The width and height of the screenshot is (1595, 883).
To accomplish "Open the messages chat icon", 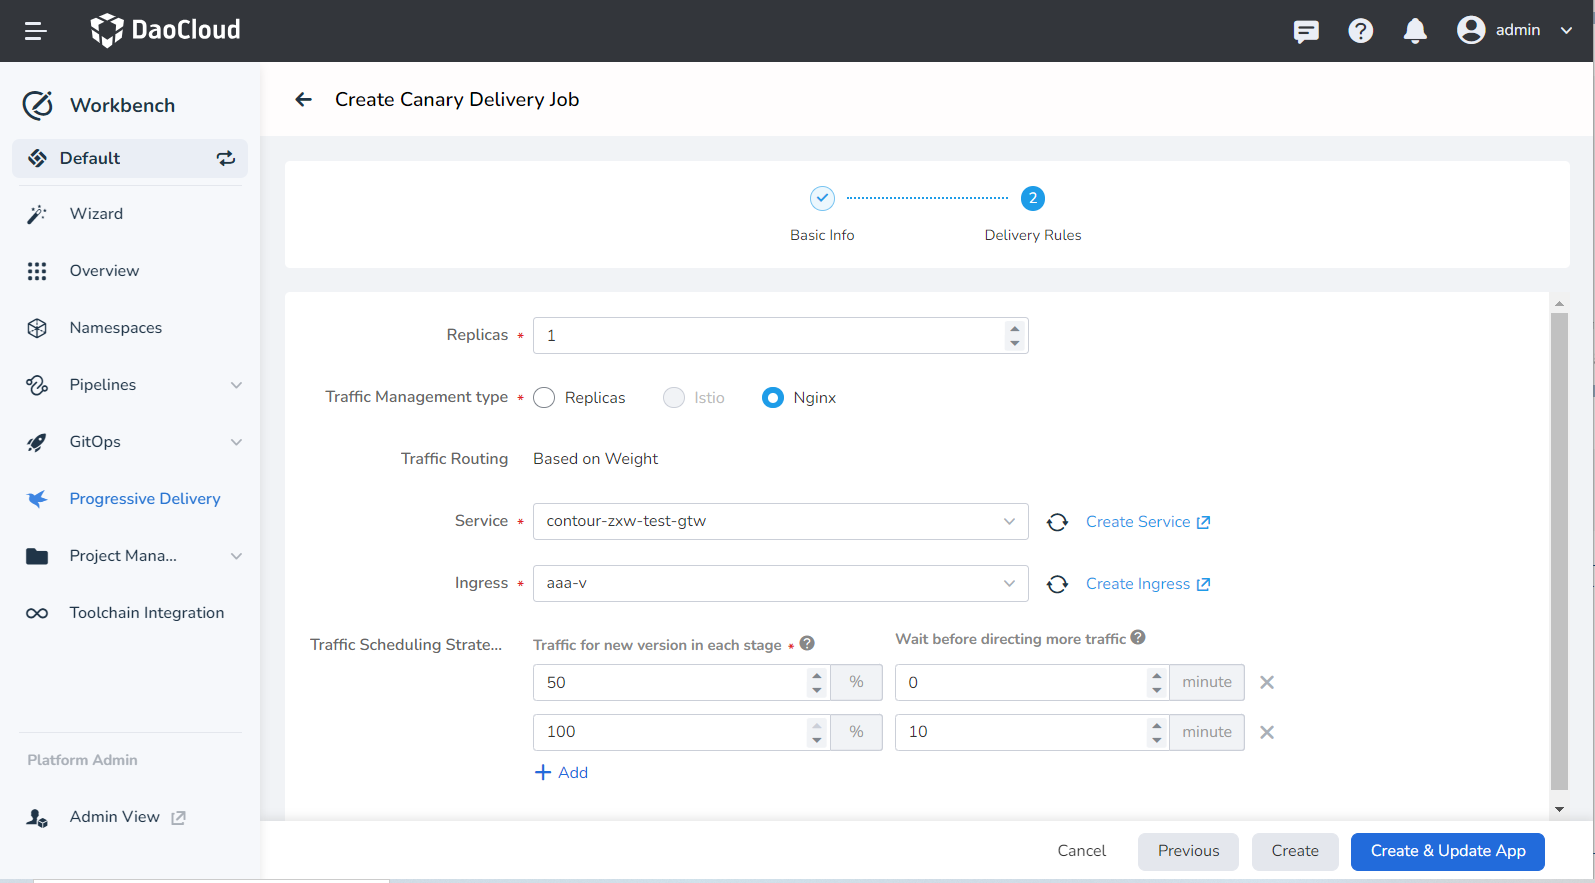I will click(x=1305, y=31).
